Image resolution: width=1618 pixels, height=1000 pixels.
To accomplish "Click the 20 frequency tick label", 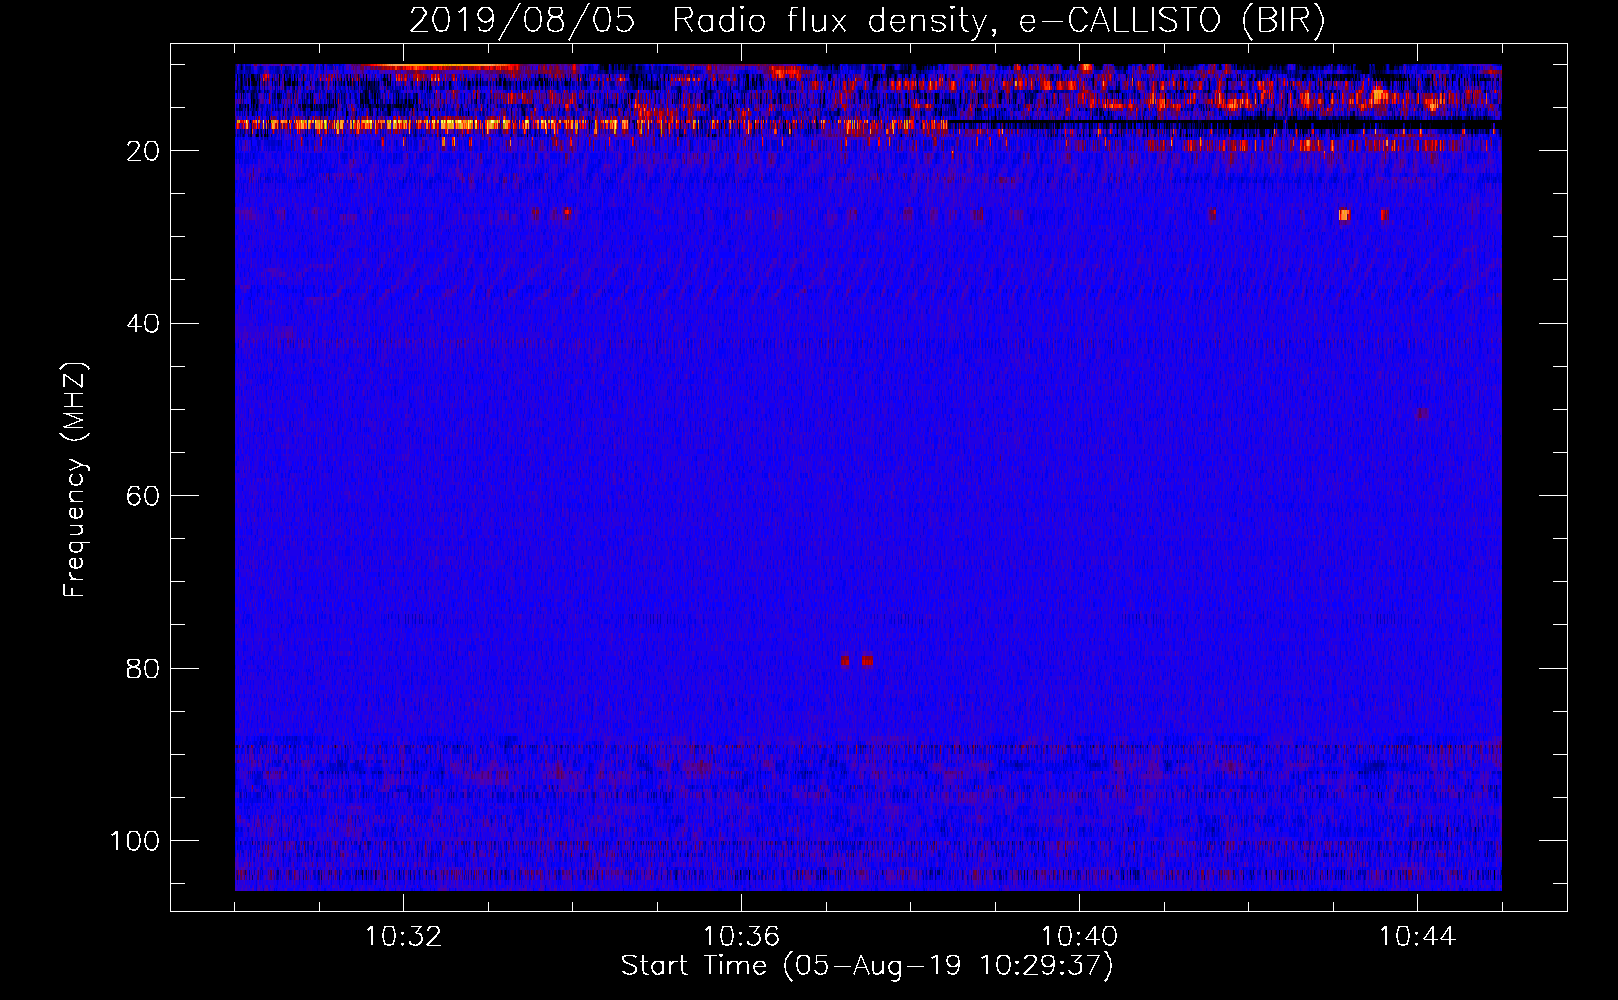I will pyautogui.click(x=143, y=151).
